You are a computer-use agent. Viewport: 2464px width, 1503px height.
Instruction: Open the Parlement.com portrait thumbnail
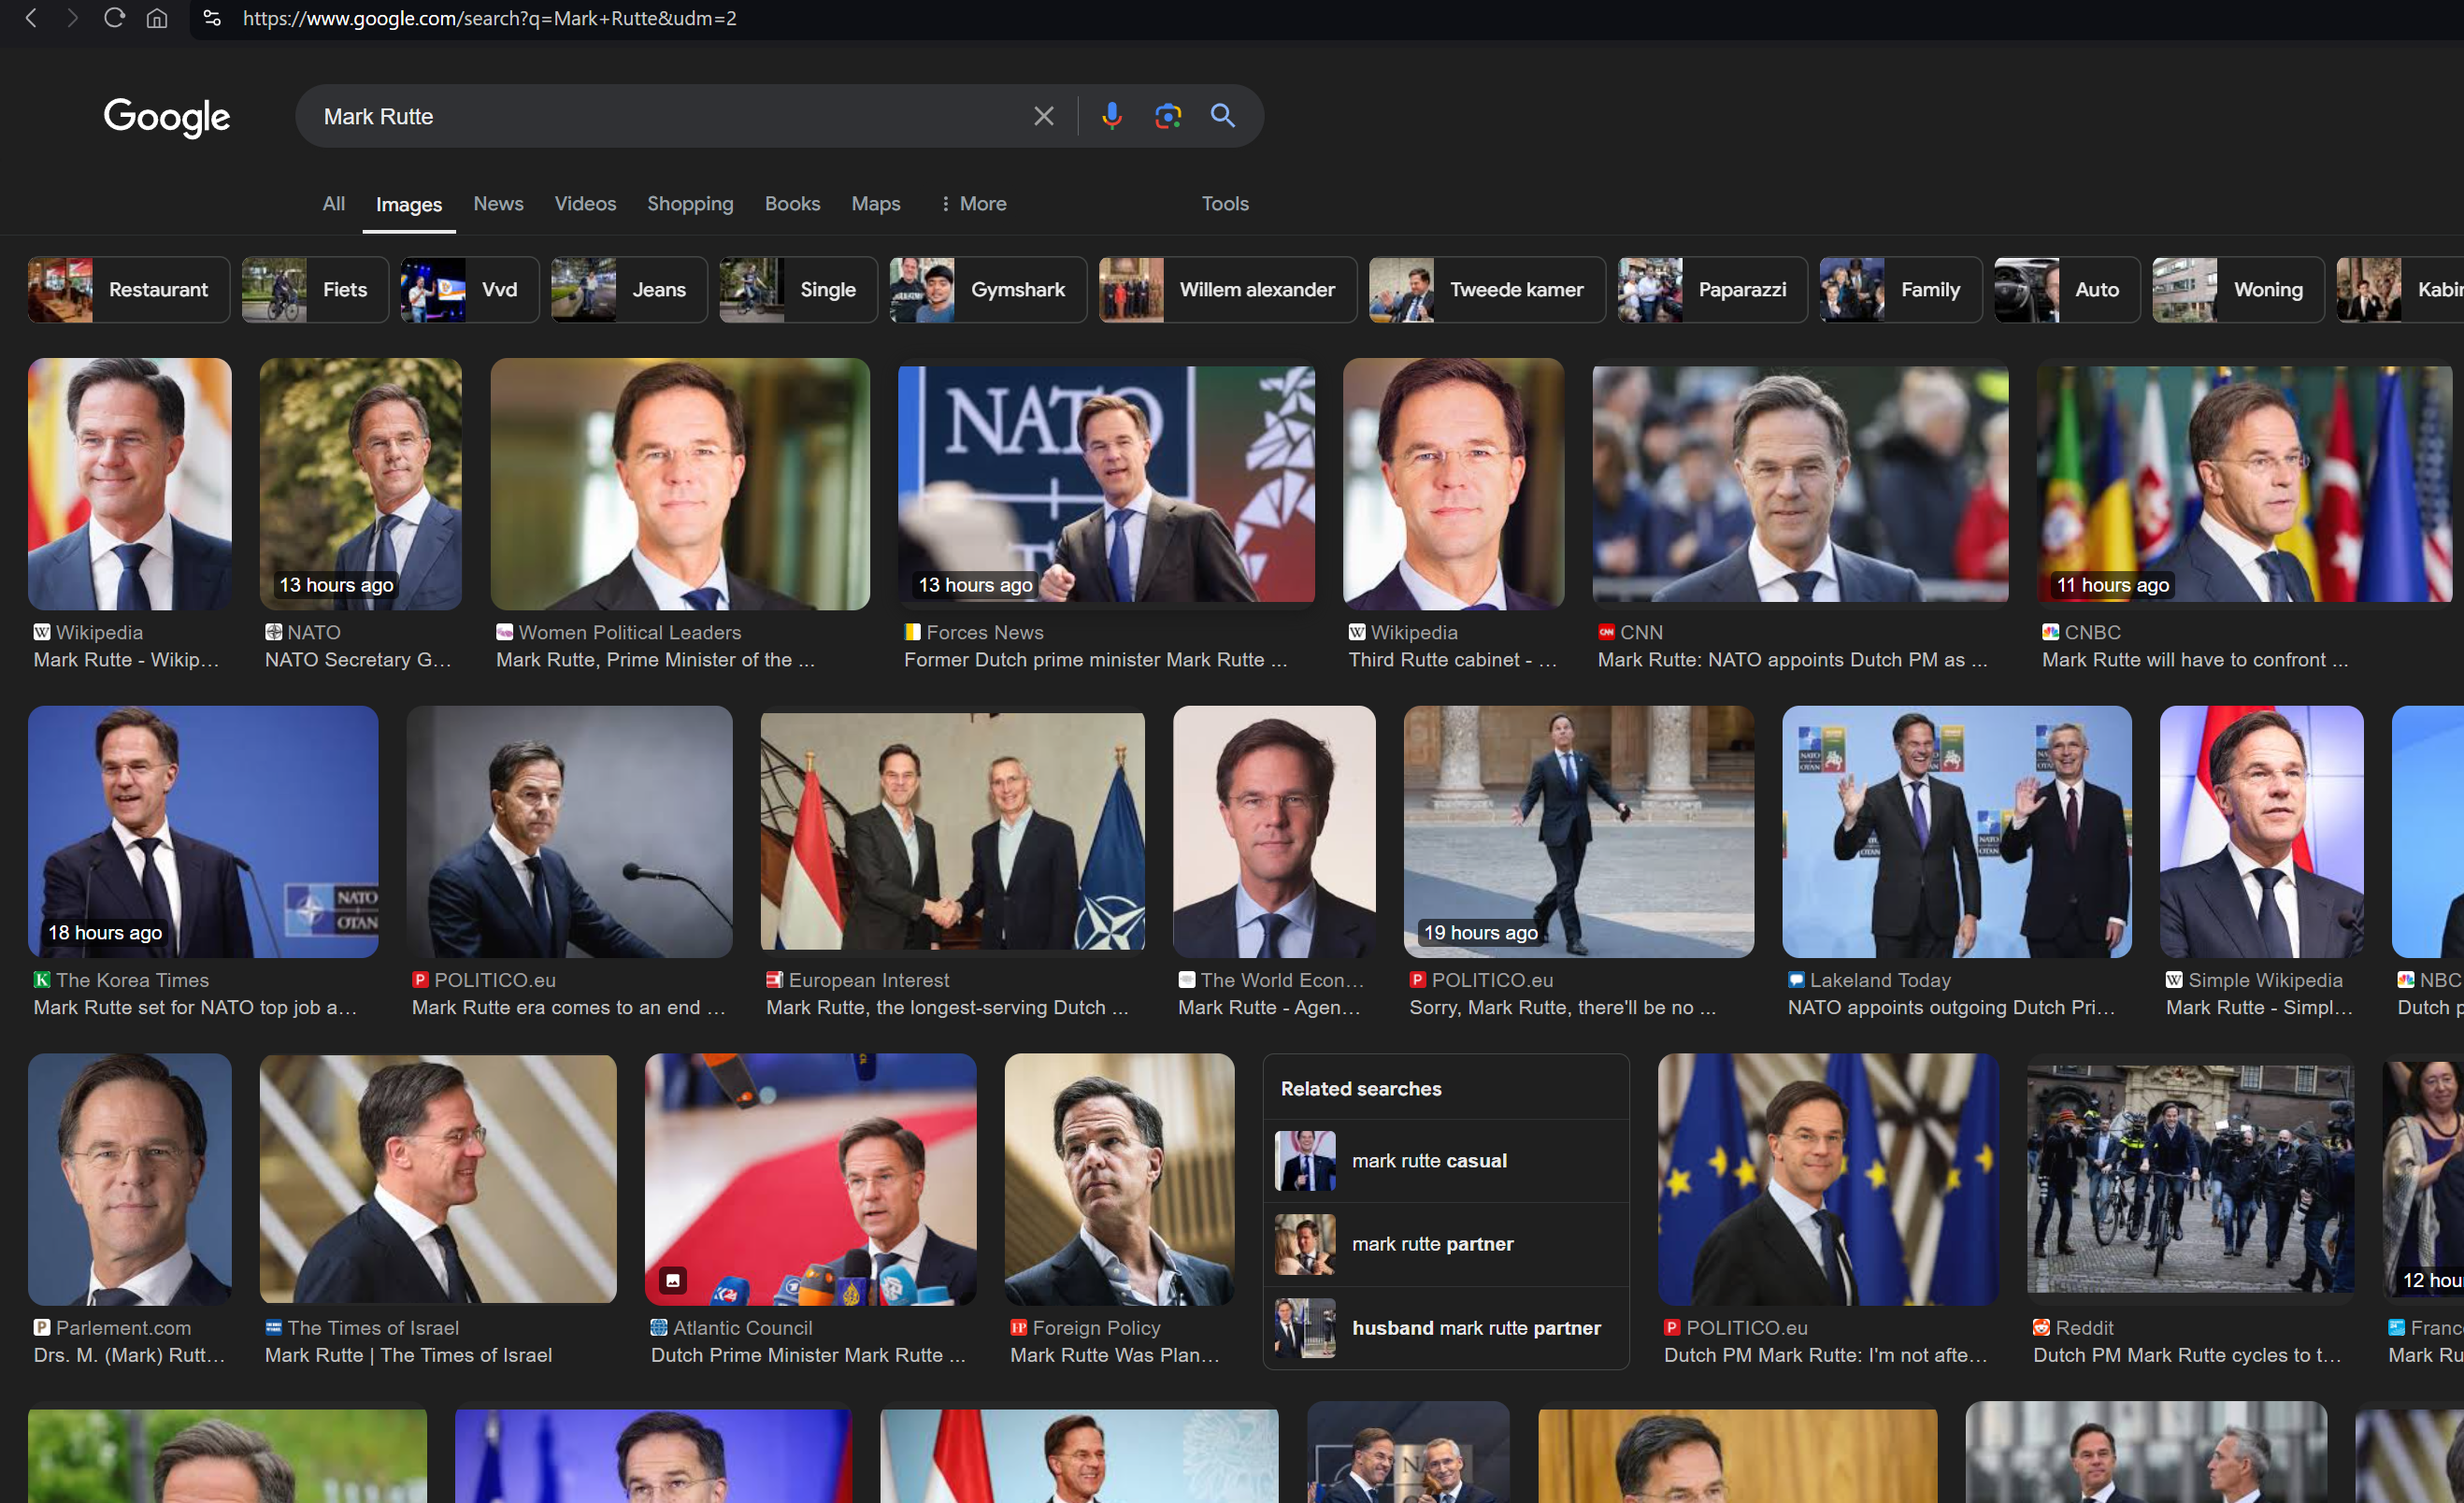pos(130,1179)
